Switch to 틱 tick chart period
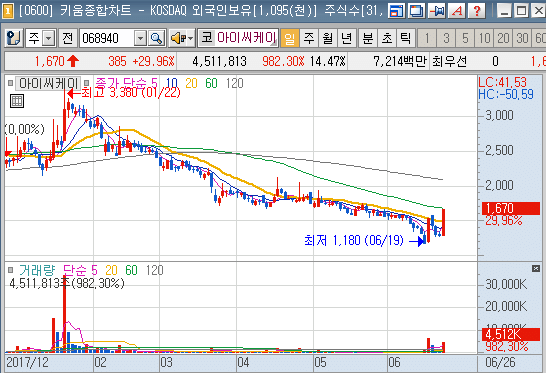The width and height of the screenshot is (546, 373). [406, 38]
